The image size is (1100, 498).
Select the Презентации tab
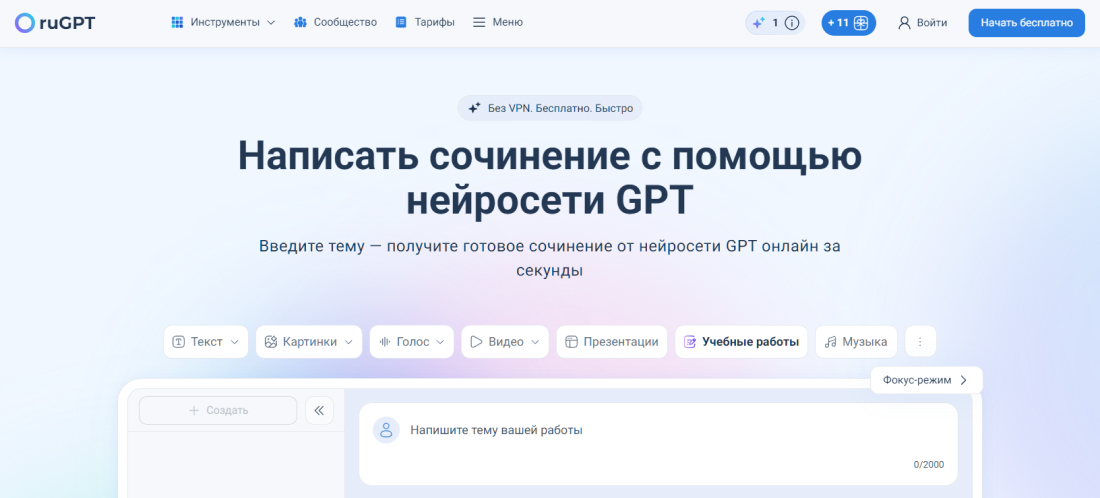[x=611, y=342]
